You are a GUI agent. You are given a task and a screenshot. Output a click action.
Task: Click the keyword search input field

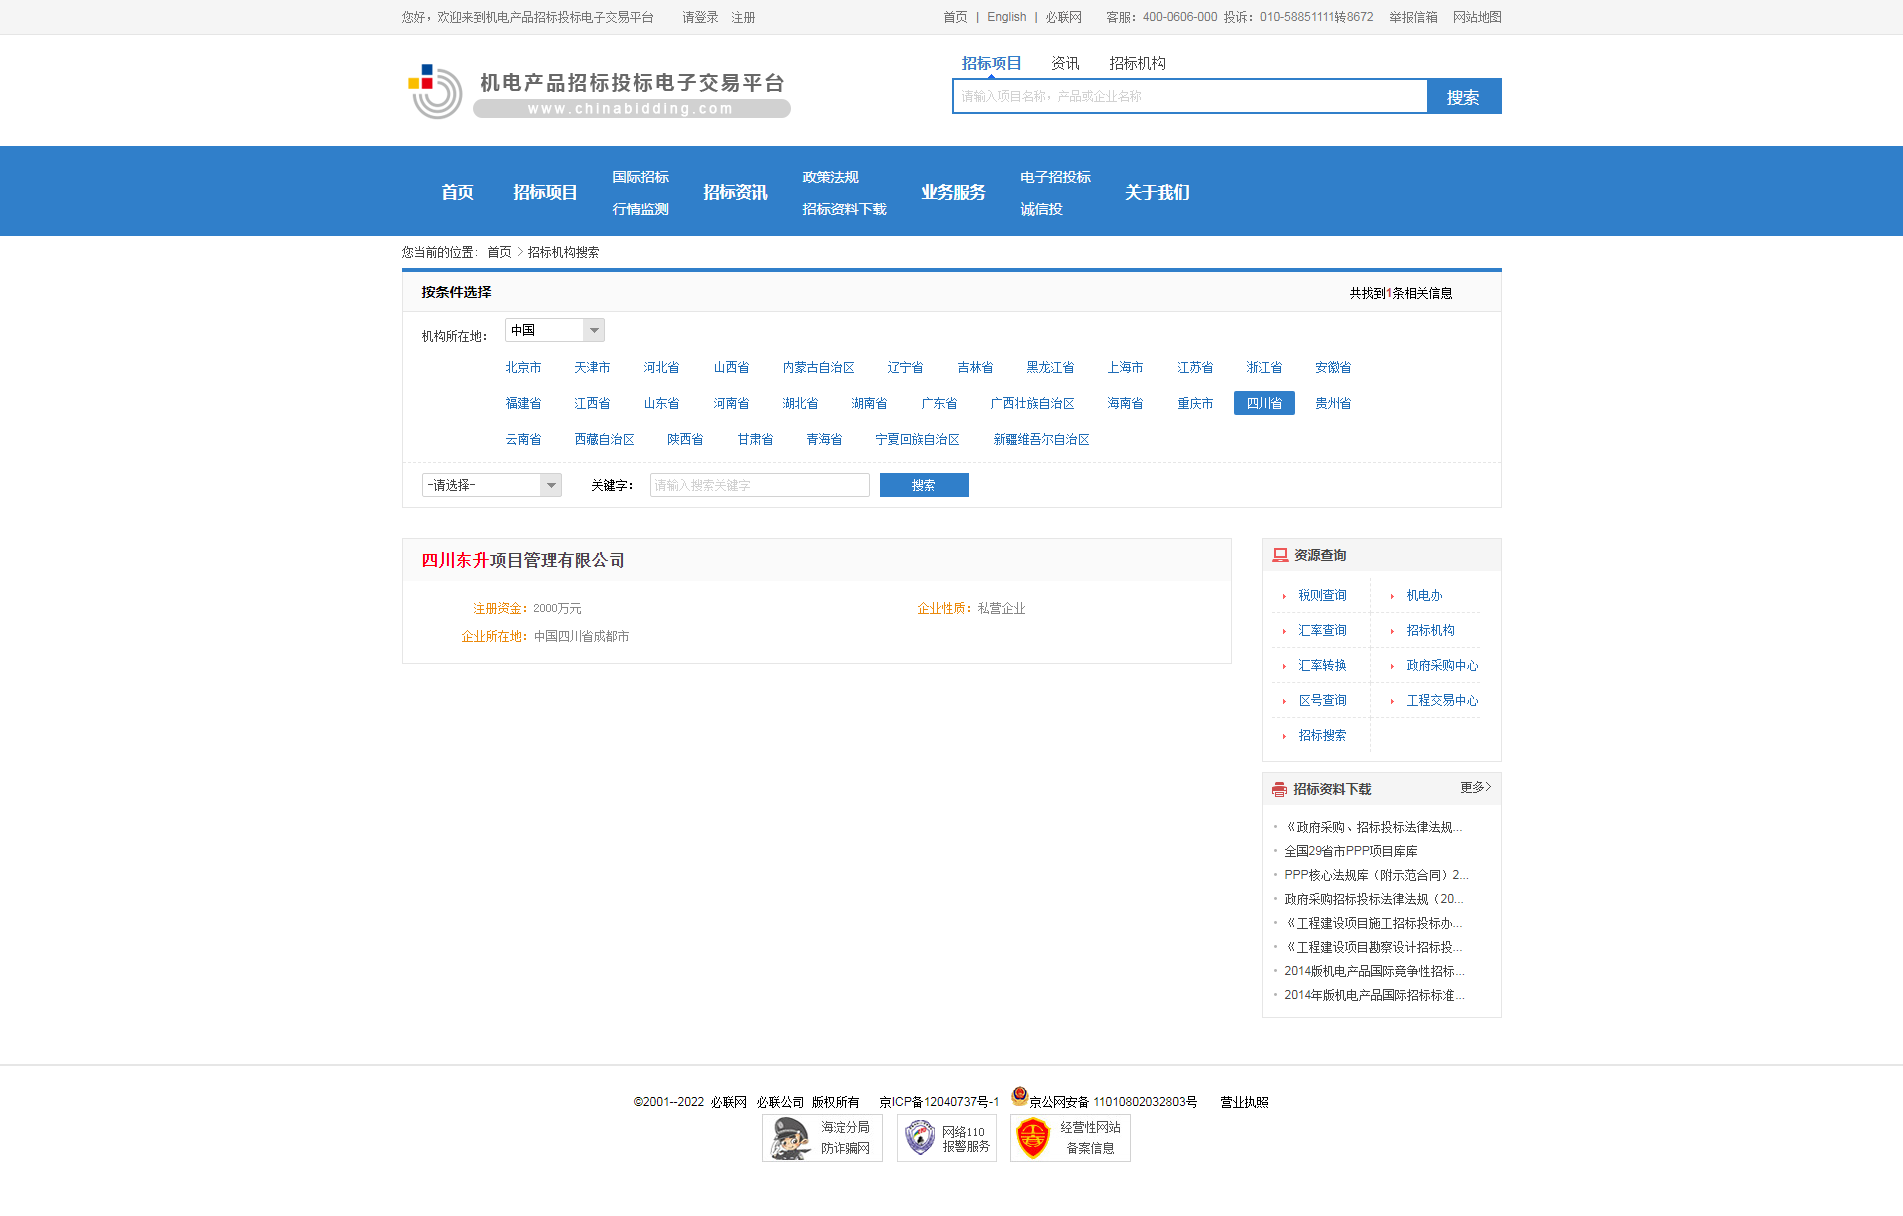[x=758, y=485]
